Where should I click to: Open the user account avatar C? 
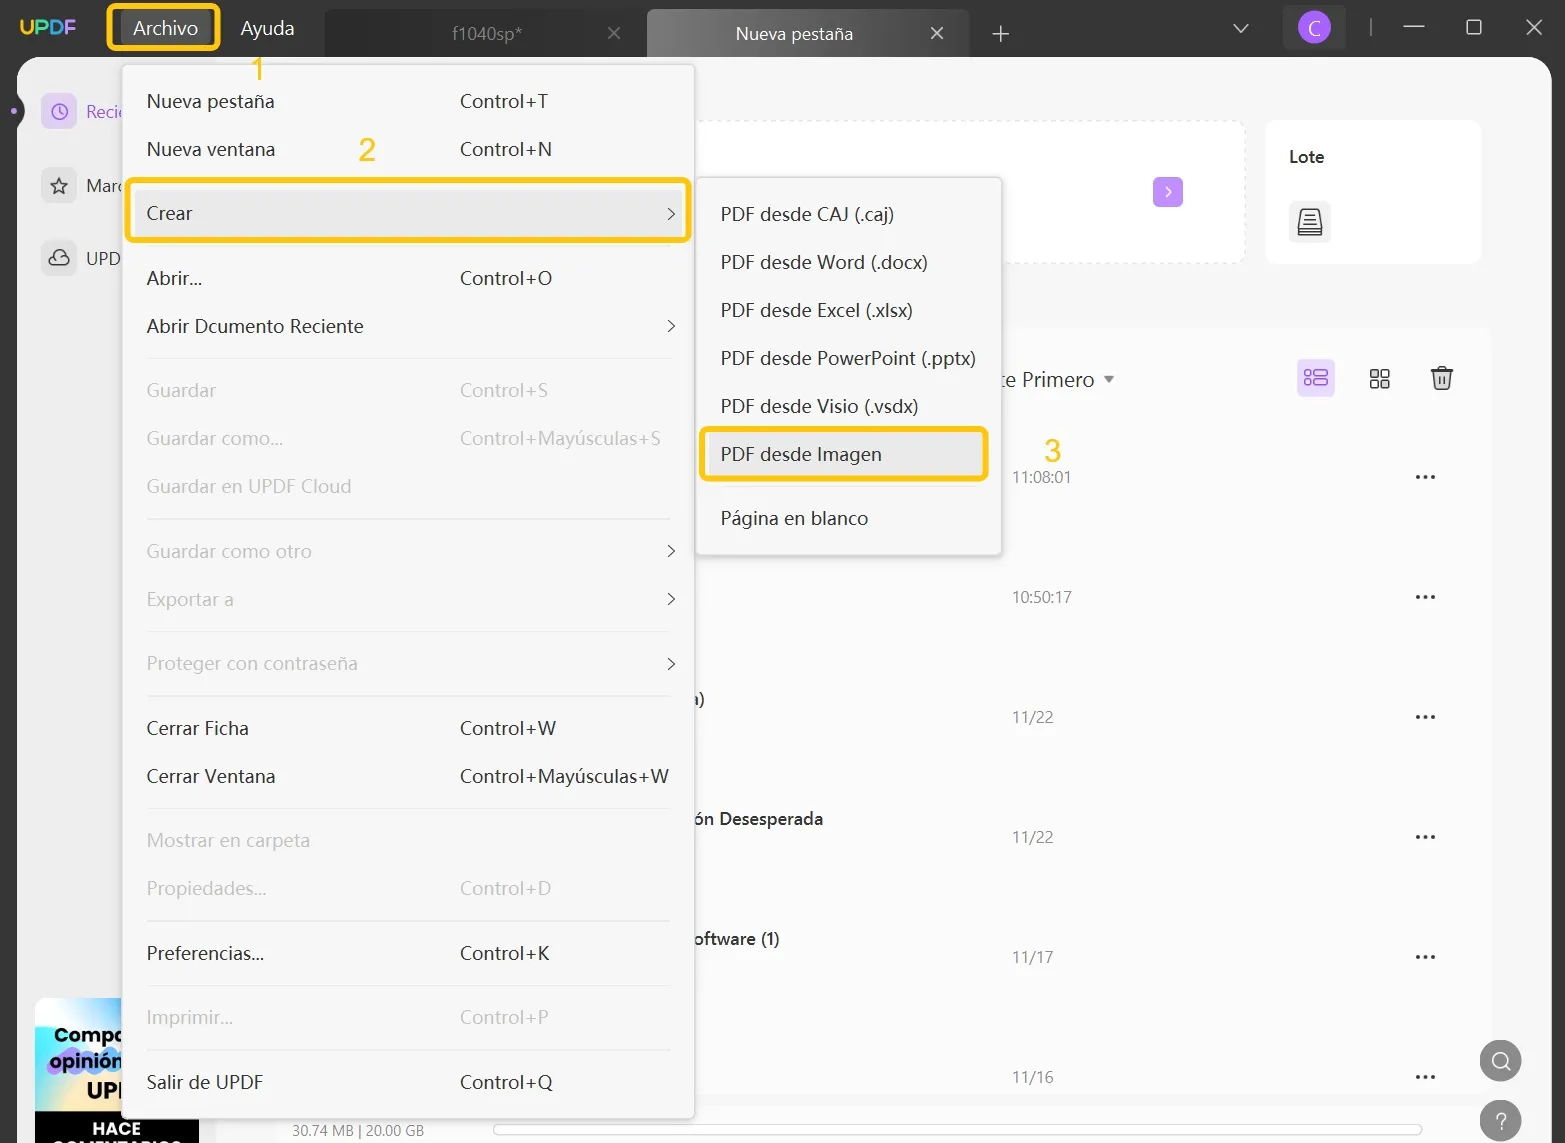pyautogui.click(x=1314, y=28)
